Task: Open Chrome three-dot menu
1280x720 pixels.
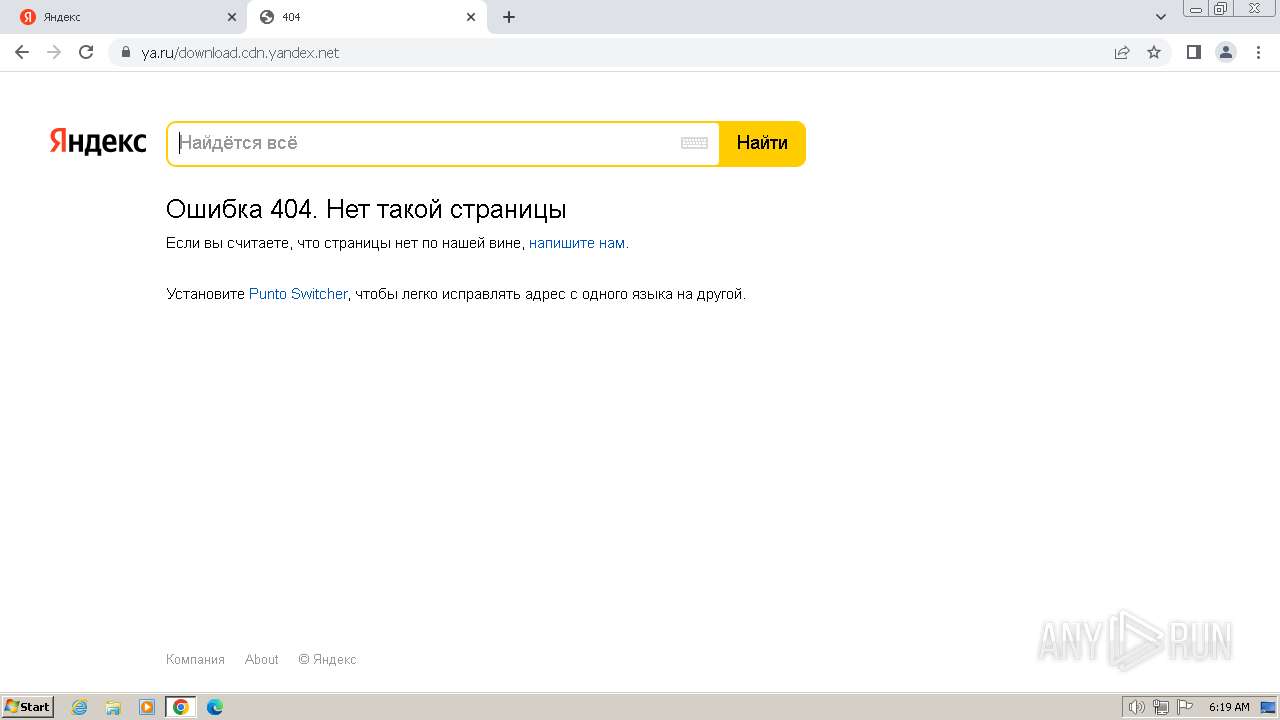Action: pyautogui.click(x=1258, y=52)
